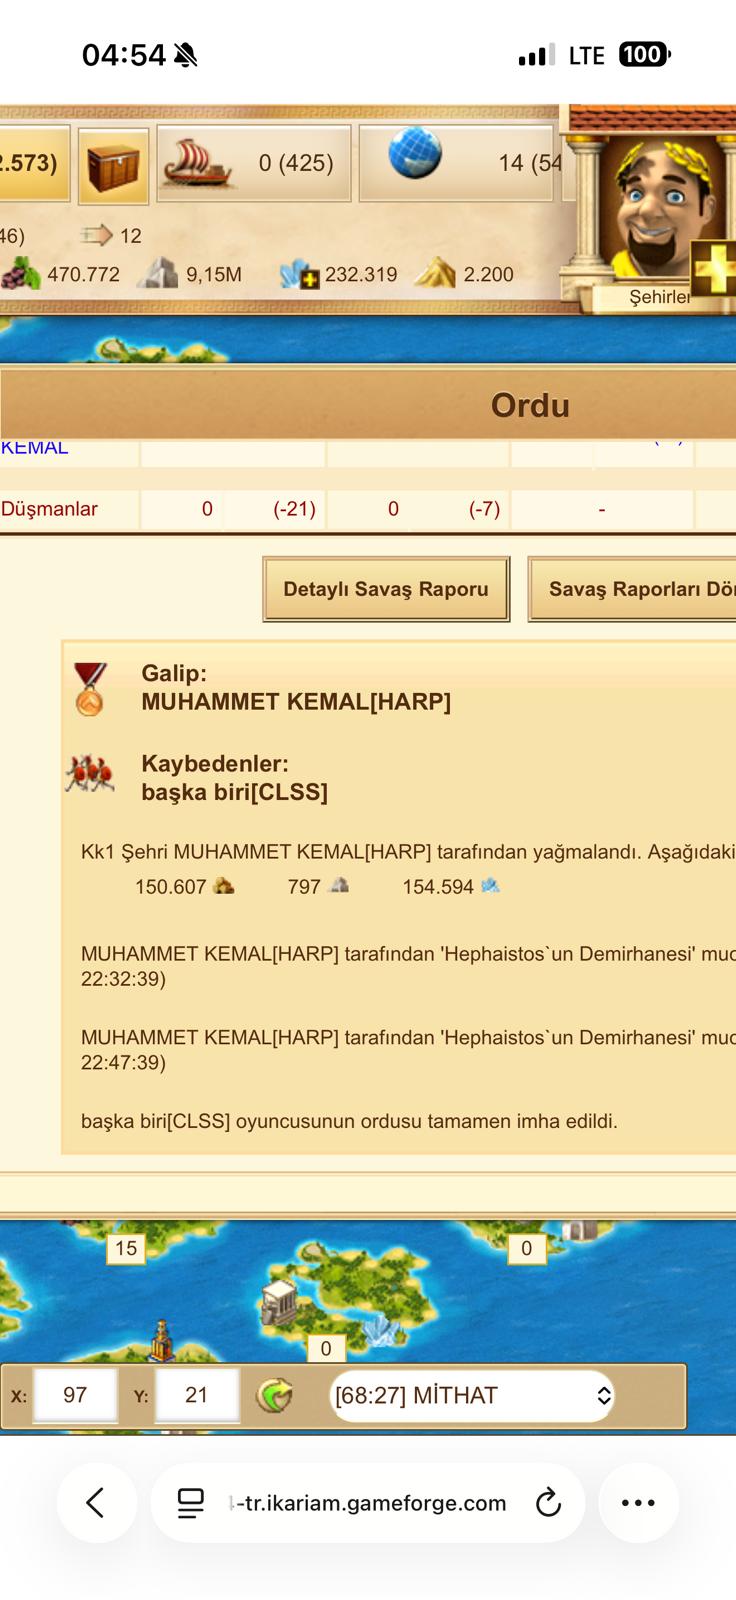Viewport: 736px width, 1600px height.
Task: Click marble amount 9,15M
Action: pyautogui.click(x=214, y=274)
